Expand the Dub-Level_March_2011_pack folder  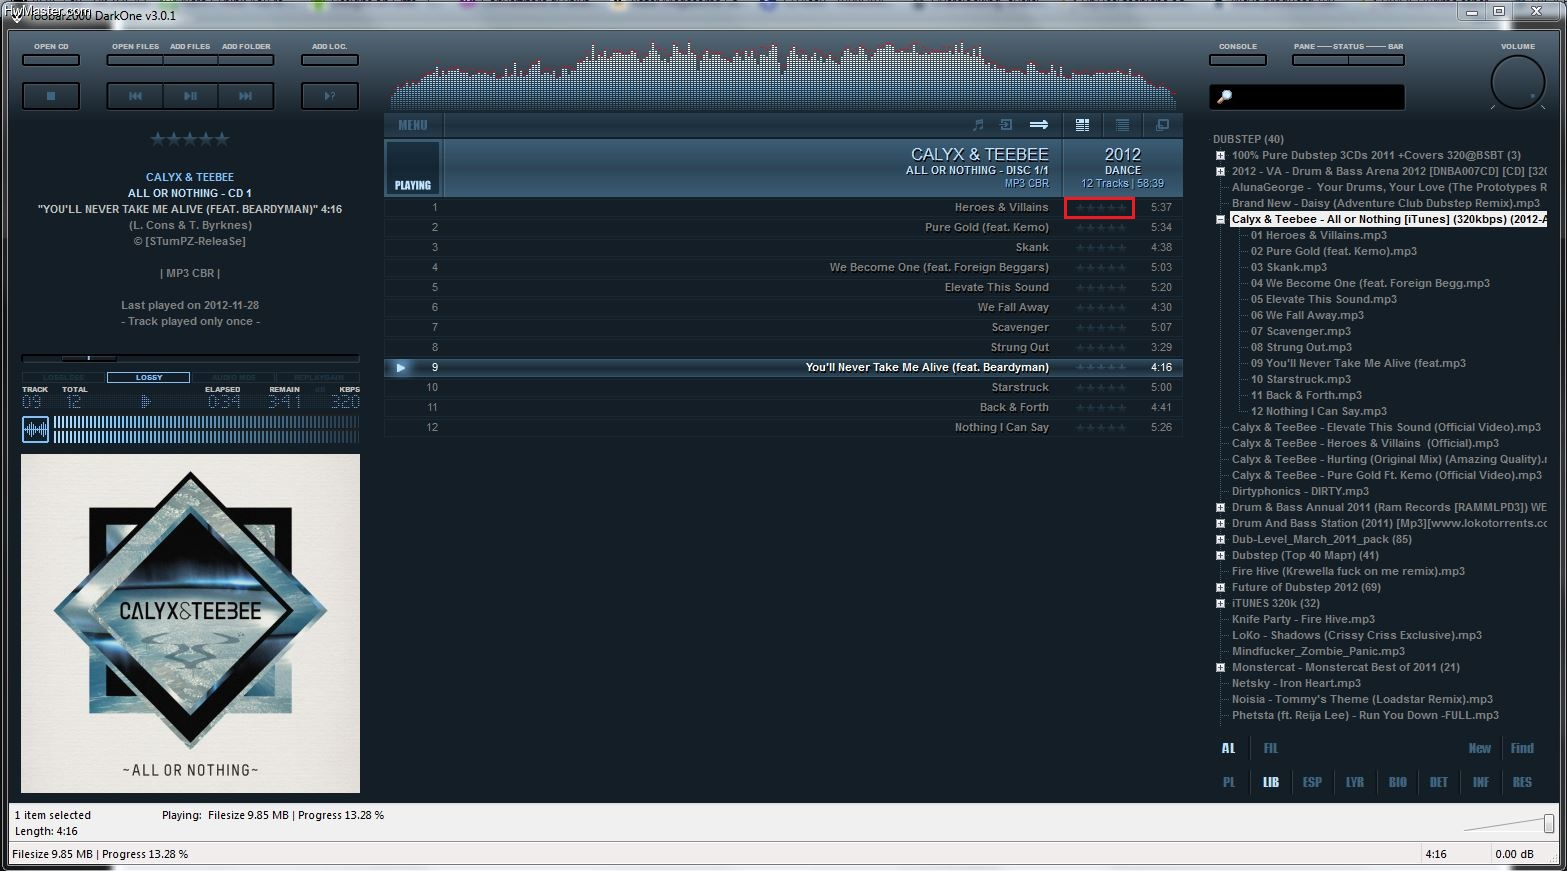1220,539
